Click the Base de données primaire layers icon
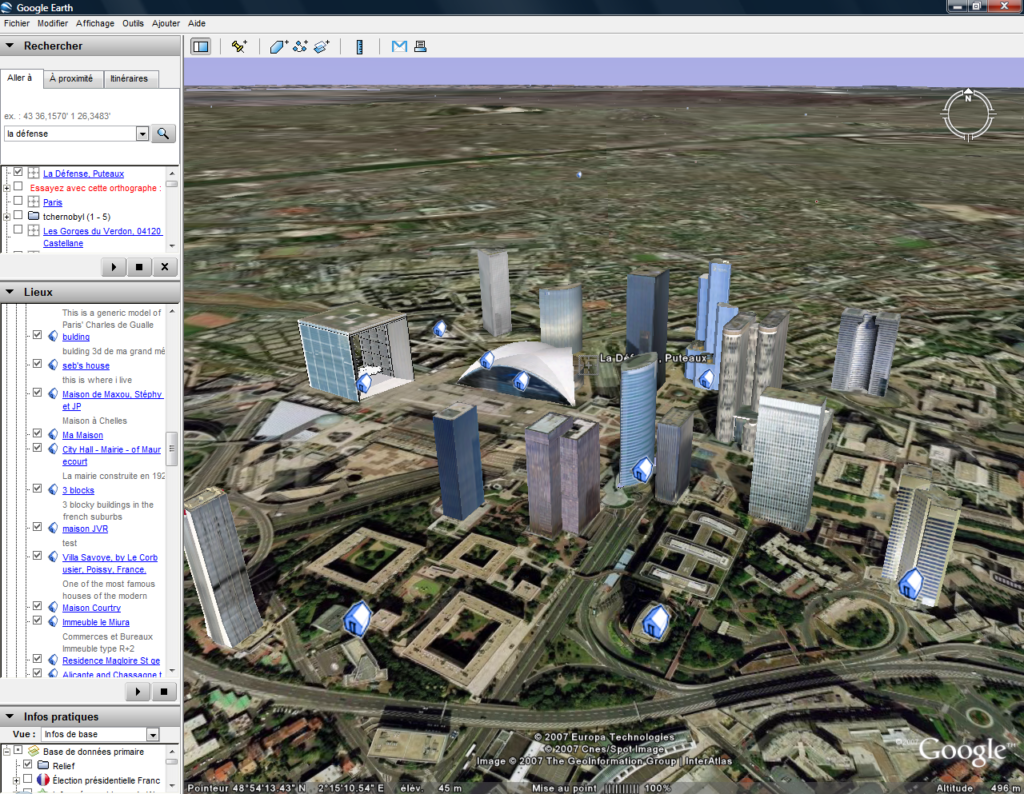Screen dimensions: 1024x794 33,751
